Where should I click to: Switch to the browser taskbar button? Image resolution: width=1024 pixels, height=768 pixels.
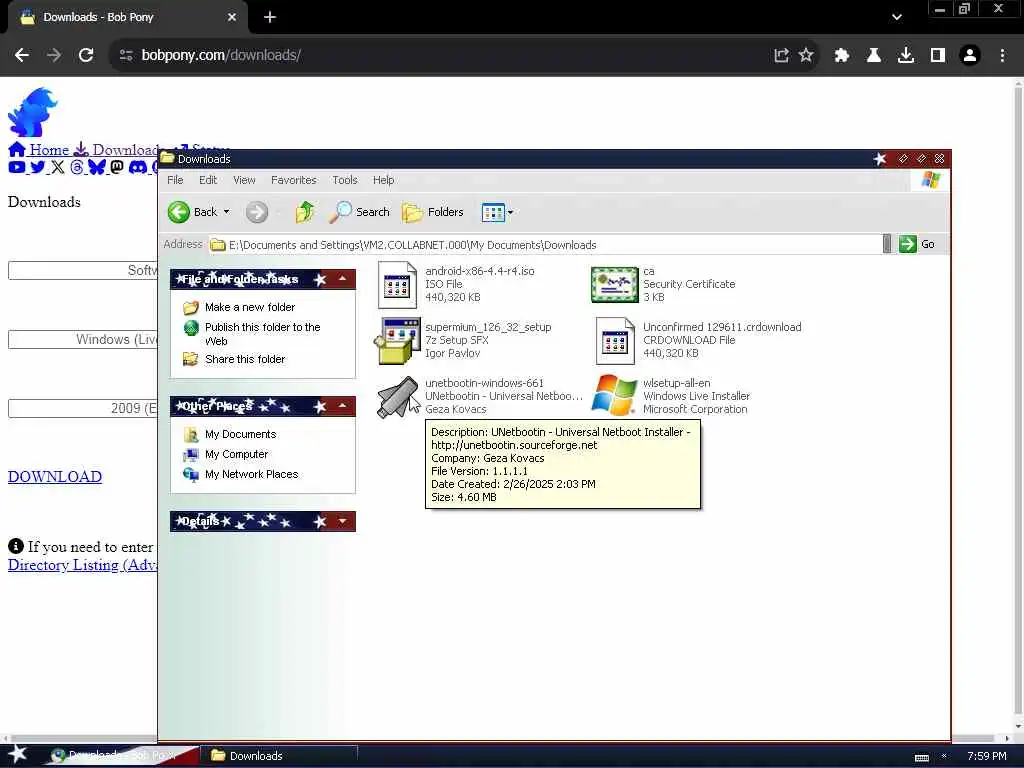pyautogui.click(x=121, y=756)
